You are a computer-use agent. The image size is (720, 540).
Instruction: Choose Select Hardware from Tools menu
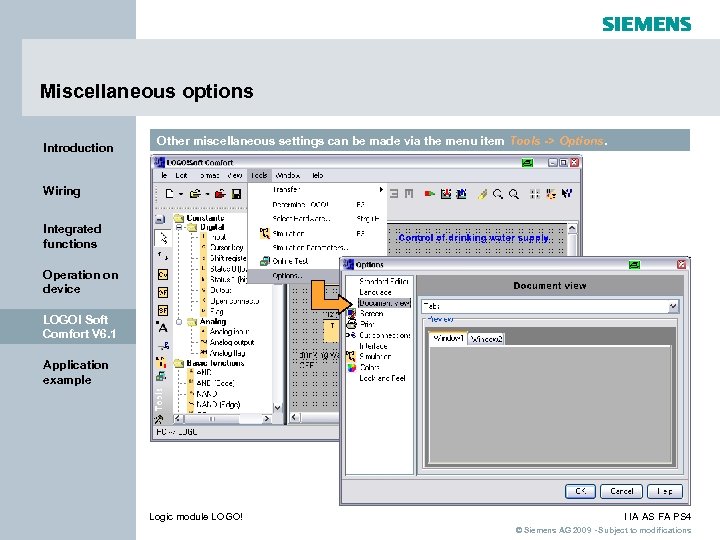[x=317, y=219]
